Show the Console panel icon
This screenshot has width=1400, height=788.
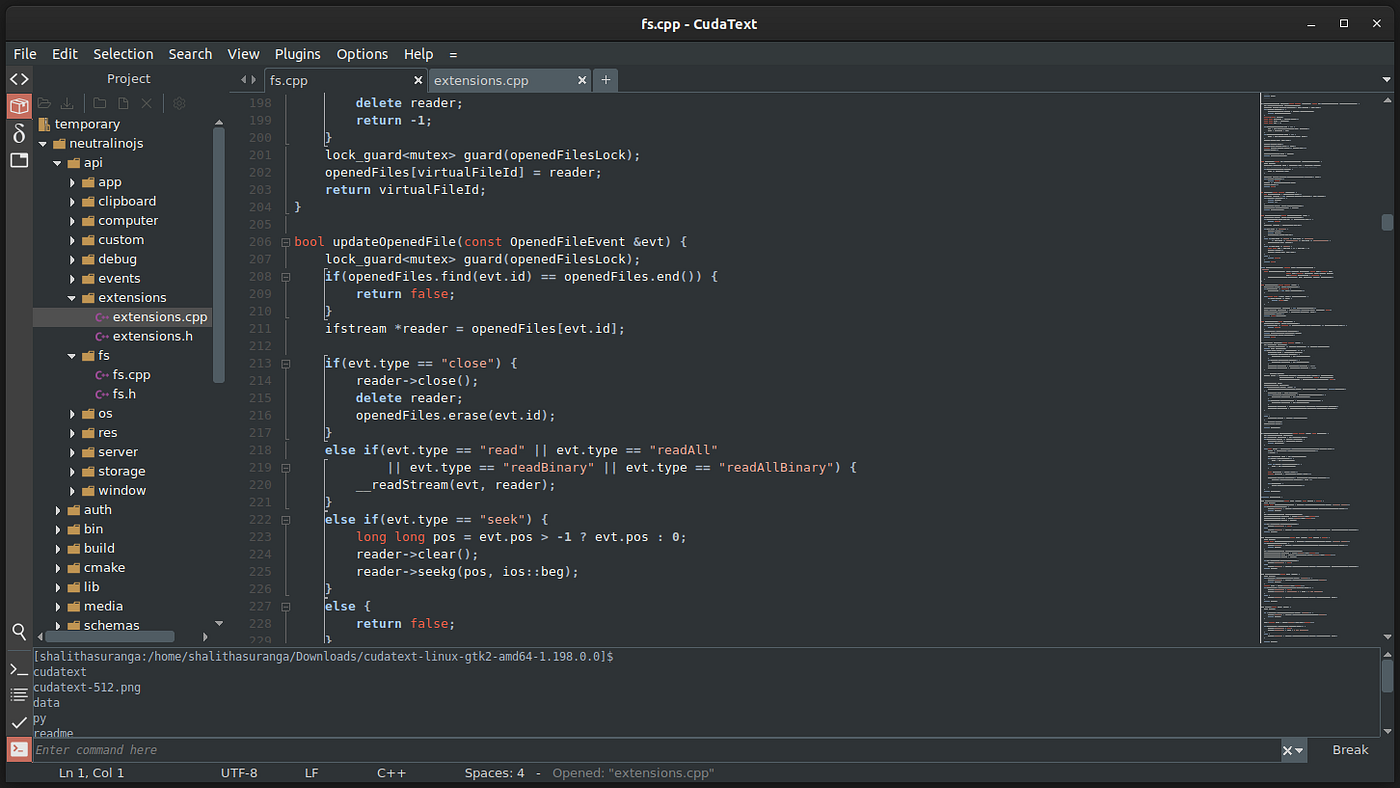[x=19, y=669]
